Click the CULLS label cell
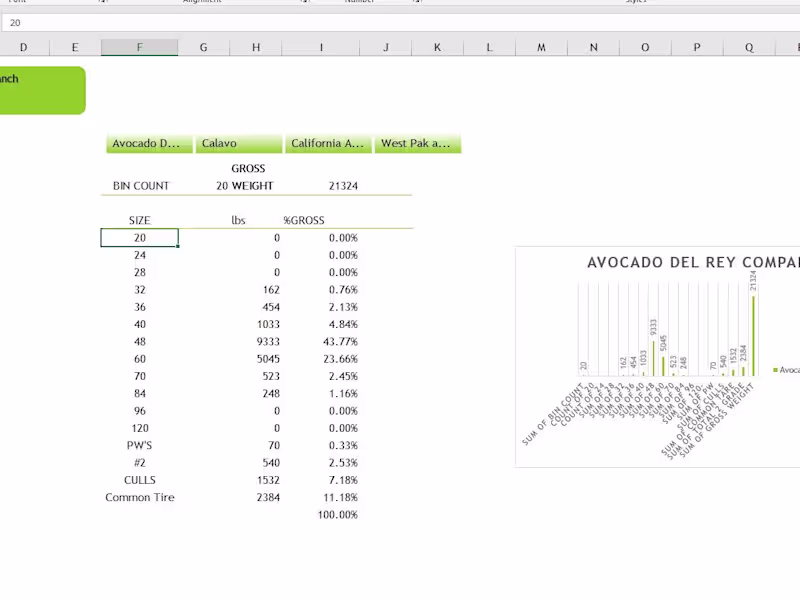The width and height of the screenshot is (800, 600). click(139, 480)
